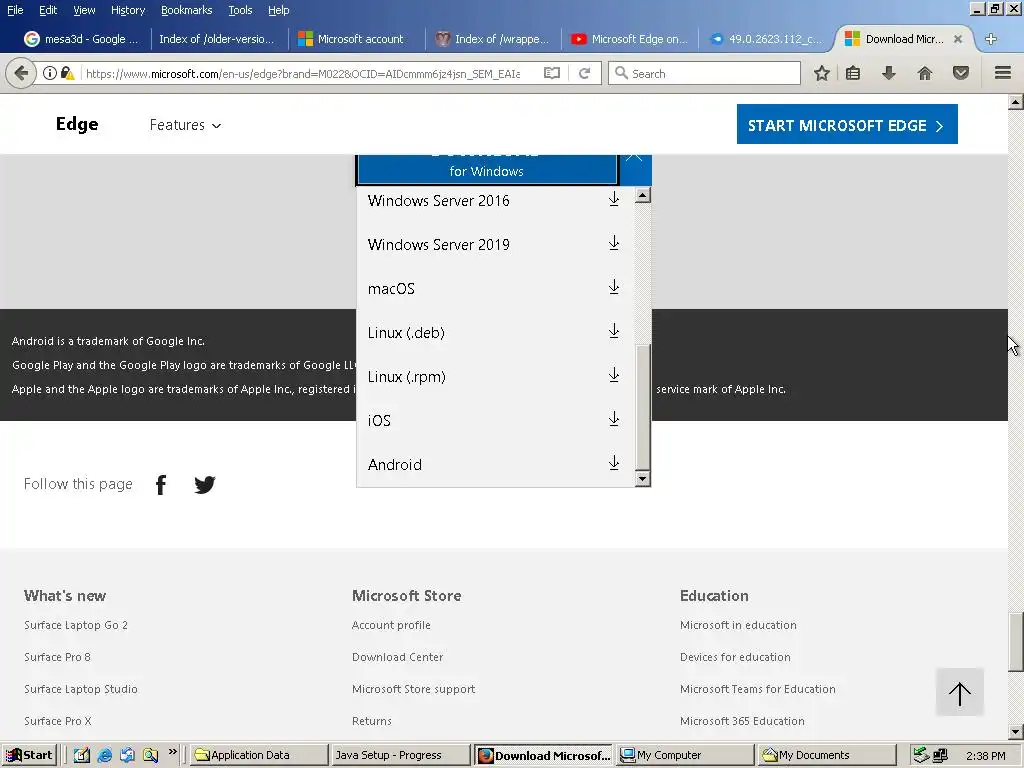Open the View menu
Image resolution: width=1024 pixels, height=768 pixels.
pos(84,10)
